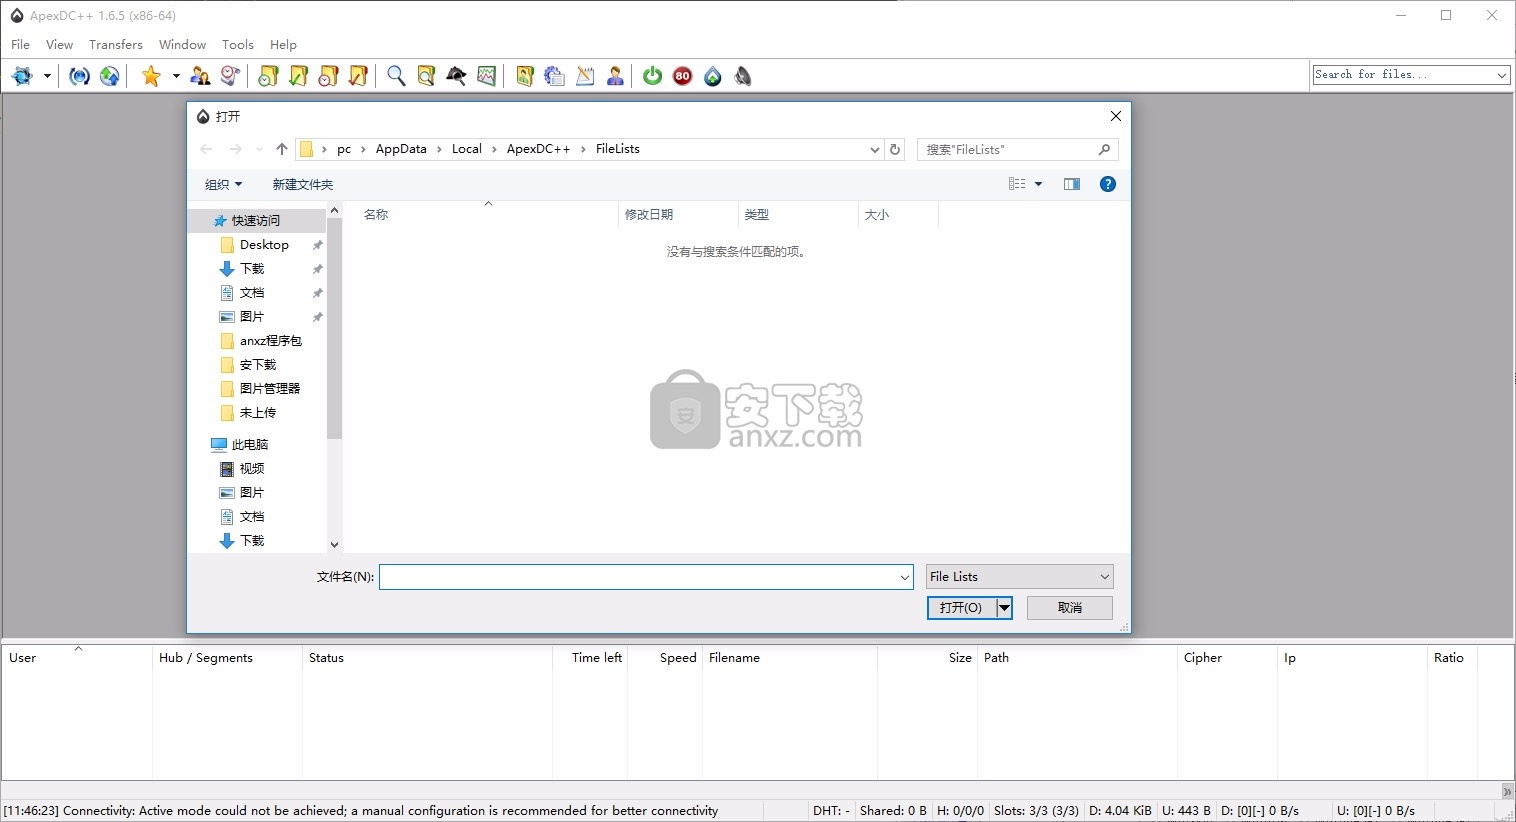Expand recent locations chevron in dialog
The height and width of the screenshot is (822, 1516).
259,149
